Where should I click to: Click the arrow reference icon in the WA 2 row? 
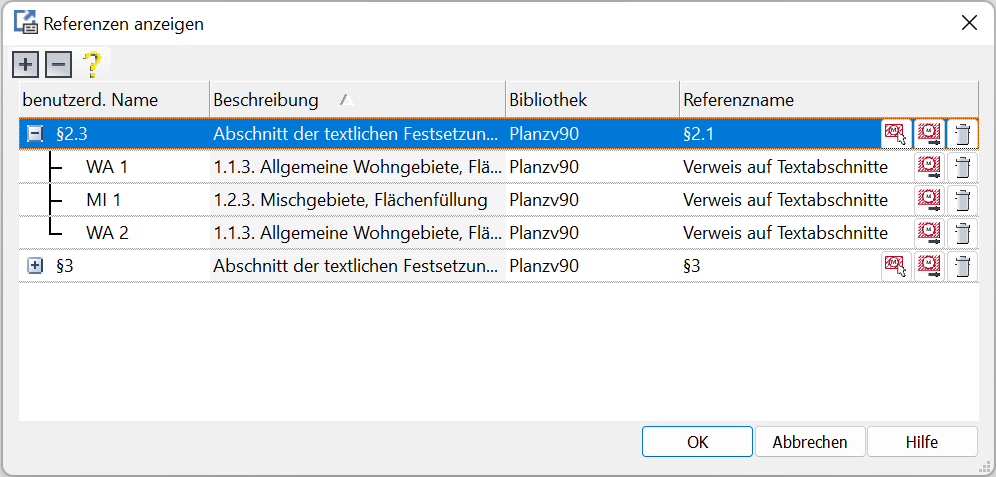930,233
